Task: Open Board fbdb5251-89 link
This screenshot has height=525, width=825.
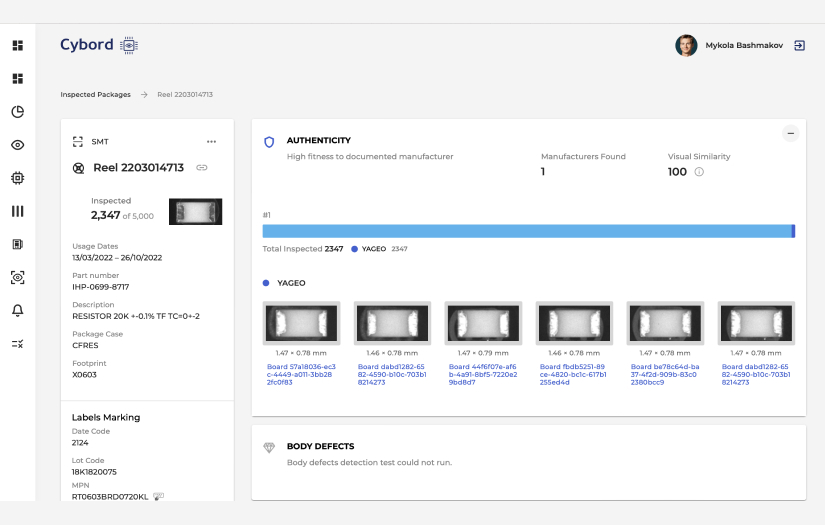Action: point(573,375)
